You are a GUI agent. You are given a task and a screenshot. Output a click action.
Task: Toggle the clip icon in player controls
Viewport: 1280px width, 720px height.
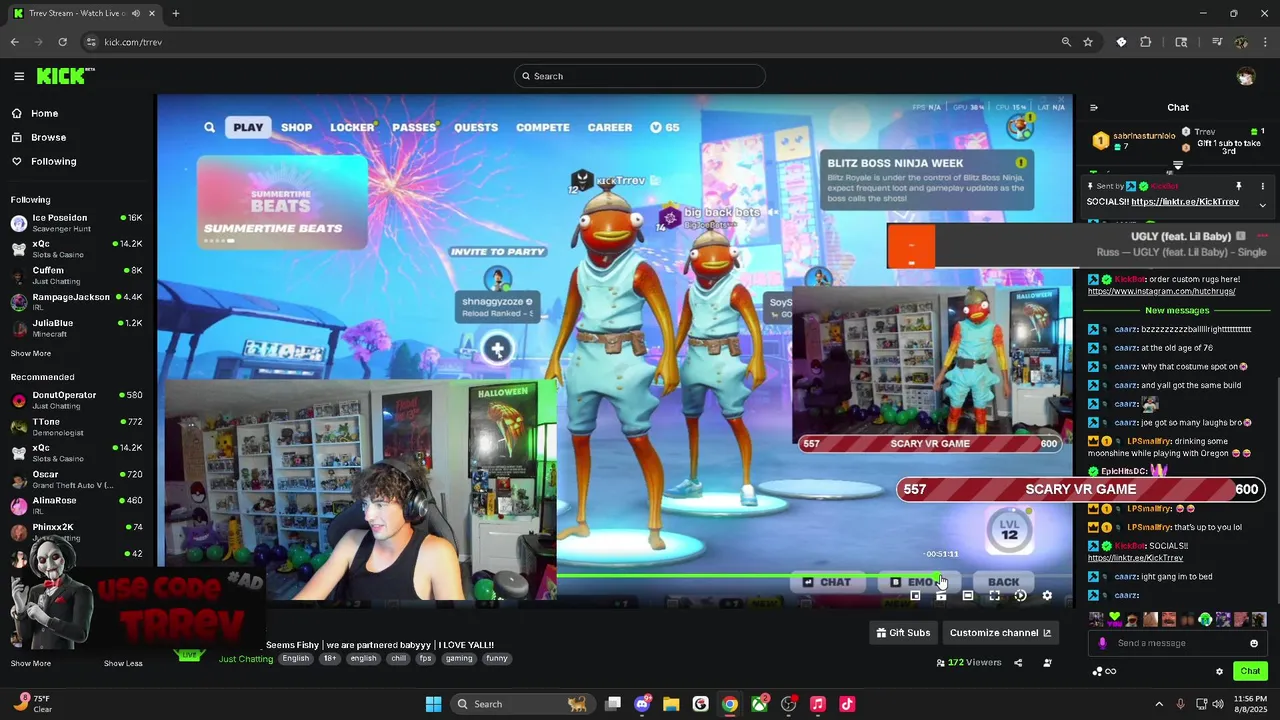tap(941, 595)
